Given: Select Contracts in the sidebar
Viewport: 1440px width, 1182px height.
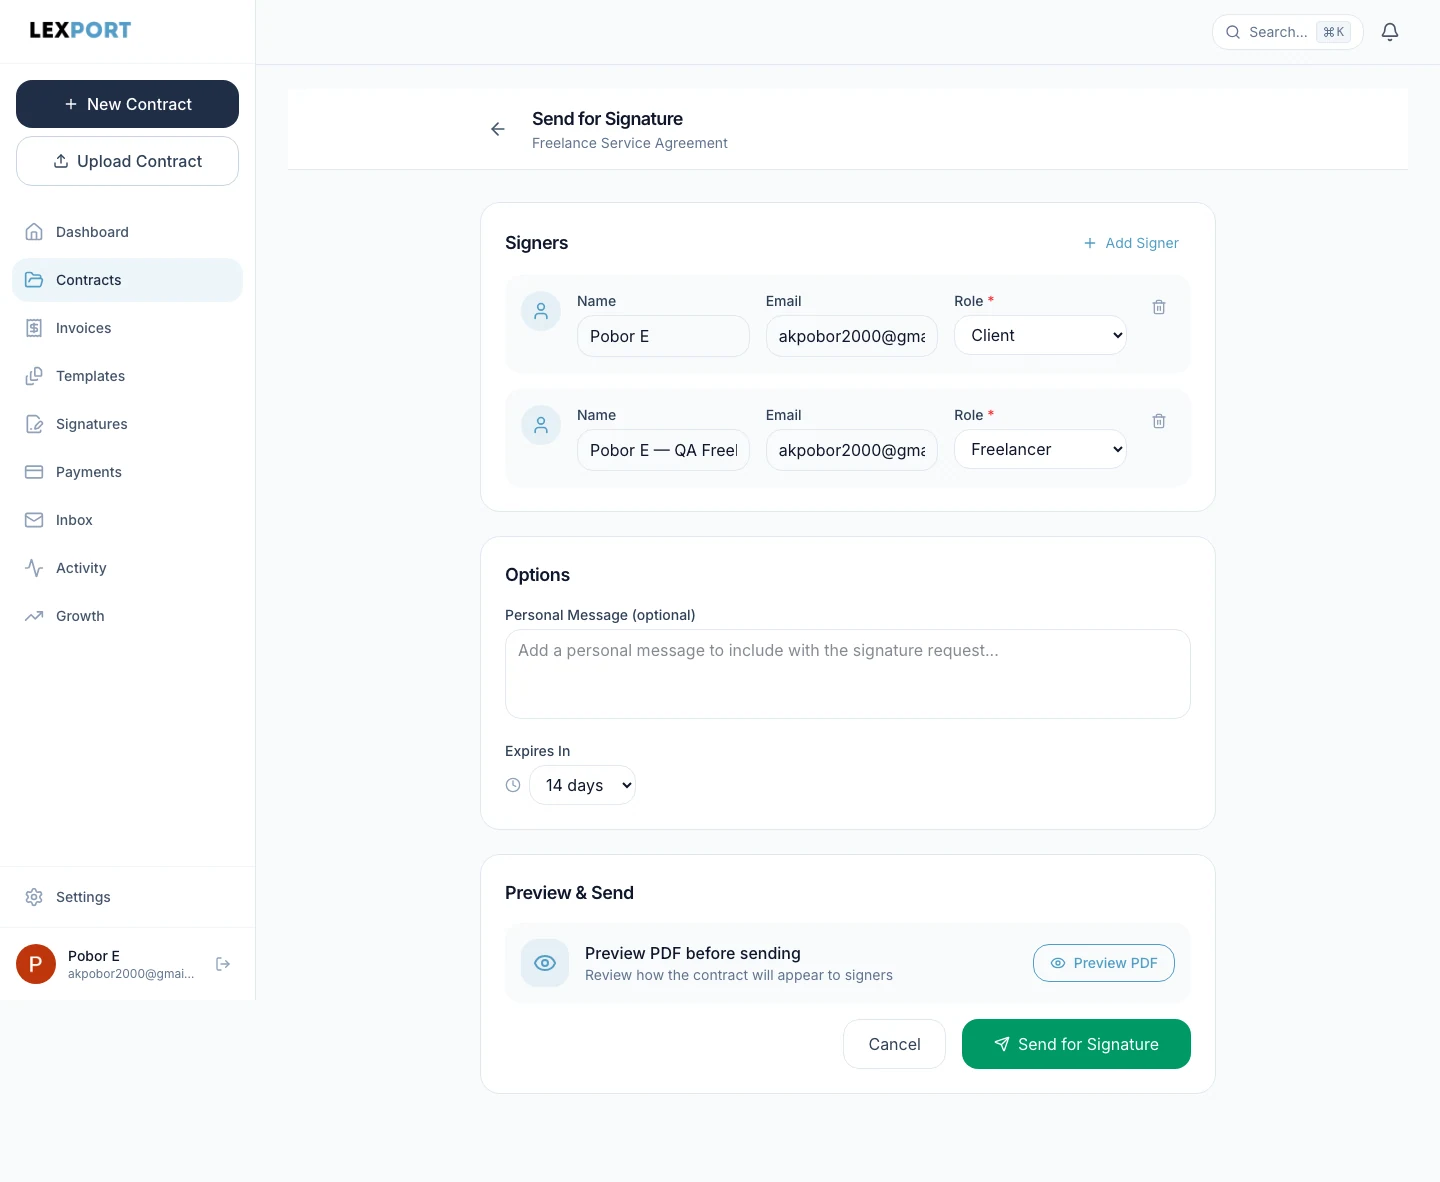Looking at the screenshot, I should pyautogui.click(x=127, y=280).
